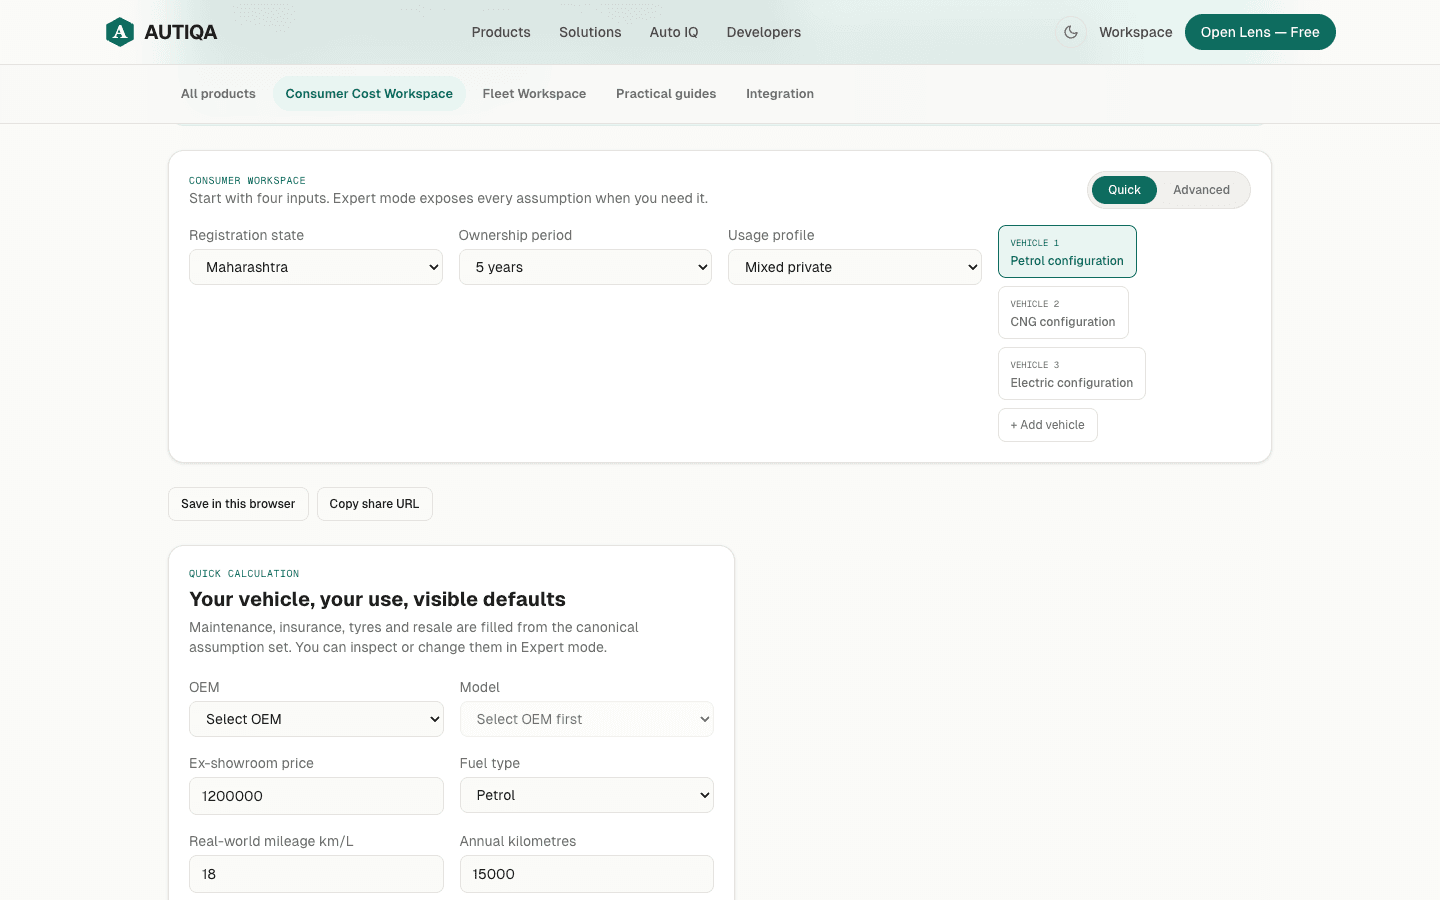Click Open Lens — Free button
The image size is (1440, 900).
point(1260,32)
